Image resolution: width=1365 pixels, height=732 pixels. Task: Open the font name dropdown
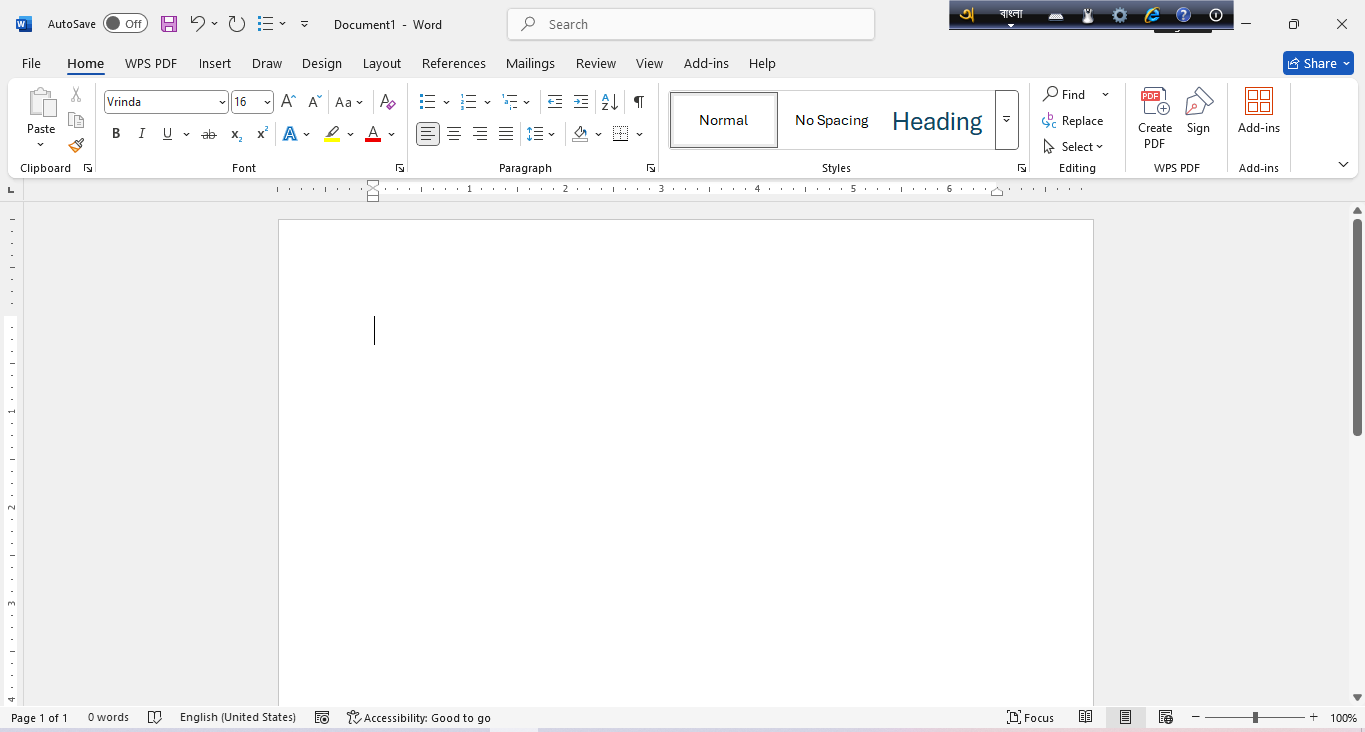[222, 102]
